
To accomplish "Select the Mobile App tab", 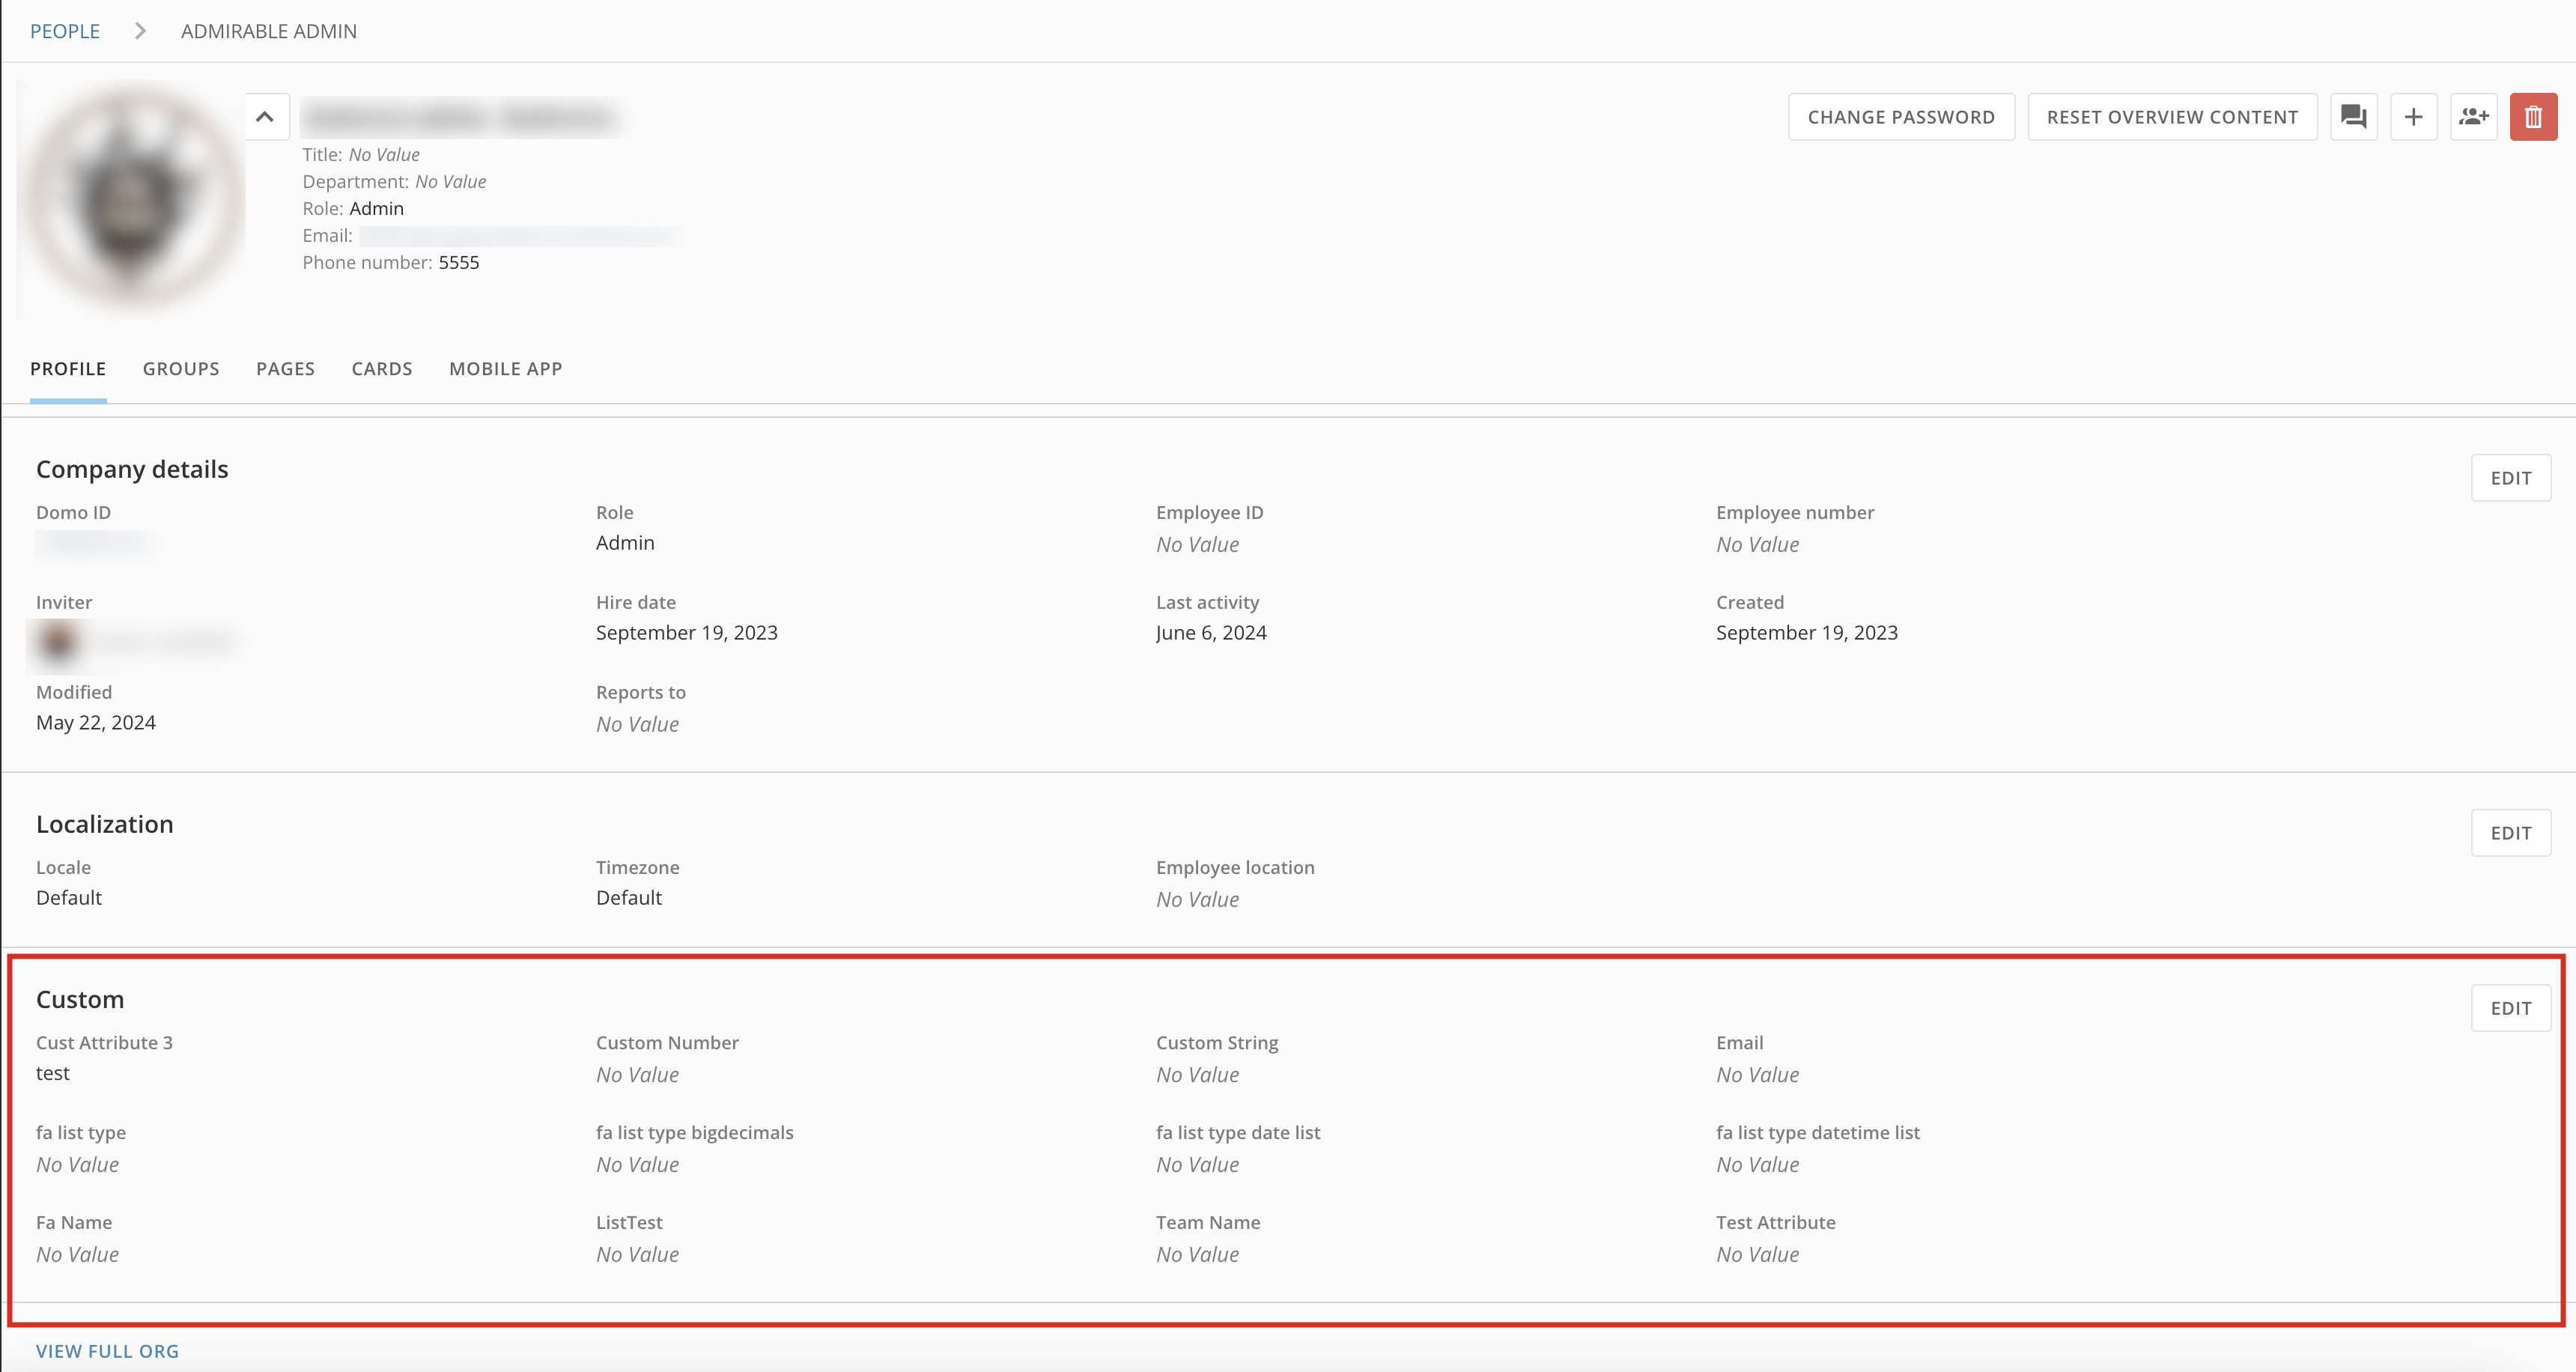I will [505, 369].
